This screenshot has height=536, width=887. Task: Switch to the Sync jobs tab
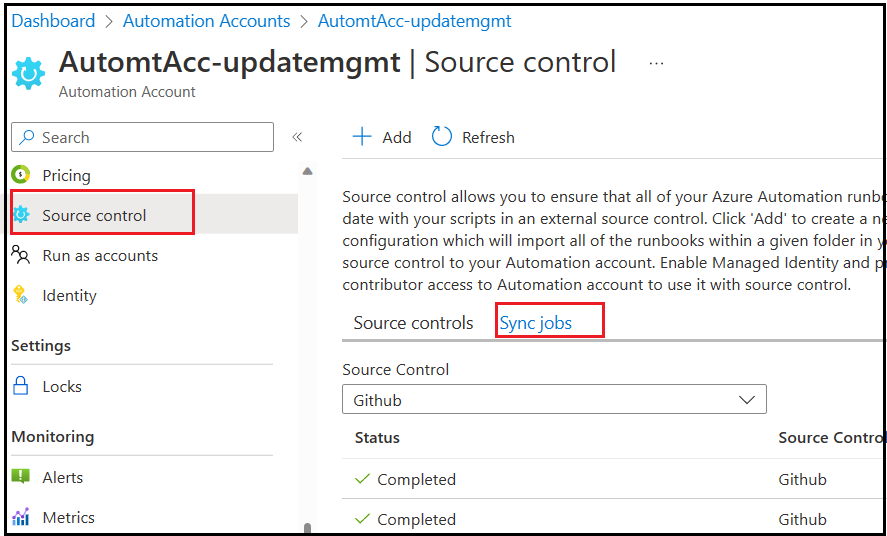536,323
